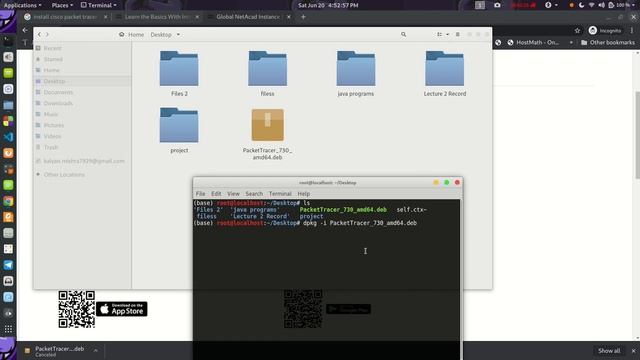Screen dimensions: 640x360
Task: Open Visual Studio Code from the dock
Action: (x=8, y=137)
